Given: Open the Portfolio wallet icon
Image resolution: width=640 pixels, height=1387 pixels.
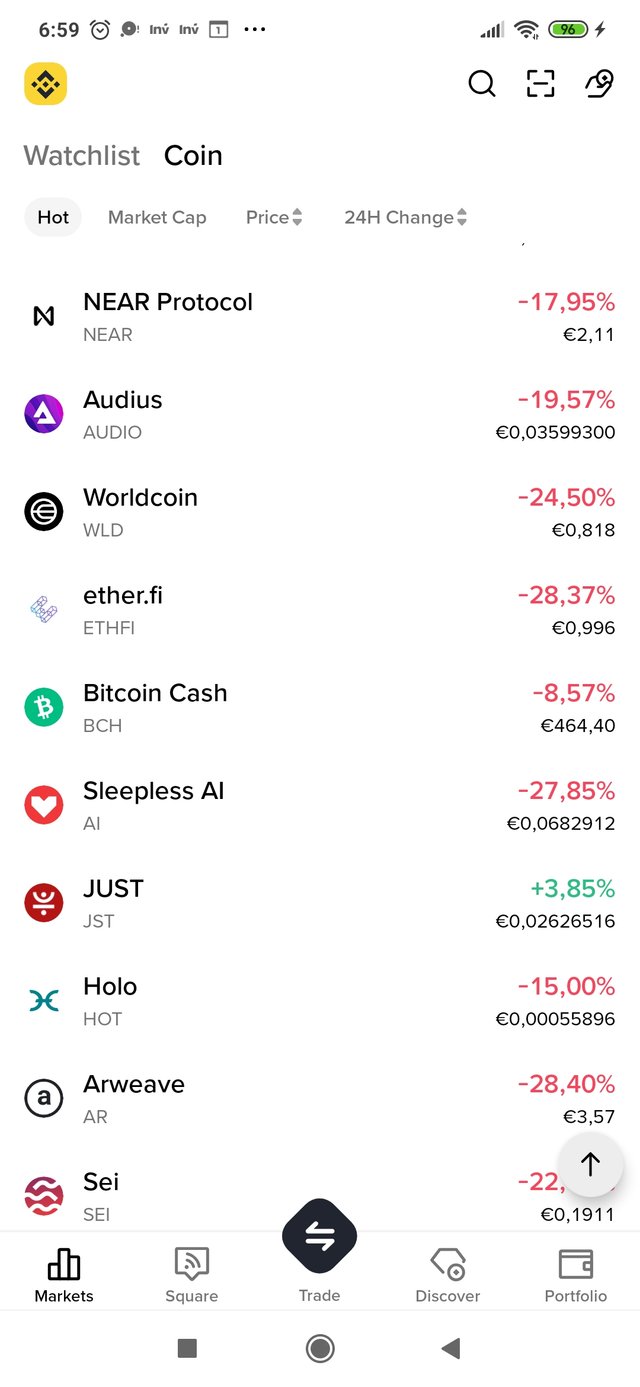Looking at the screenshot, I should 576,1266.
